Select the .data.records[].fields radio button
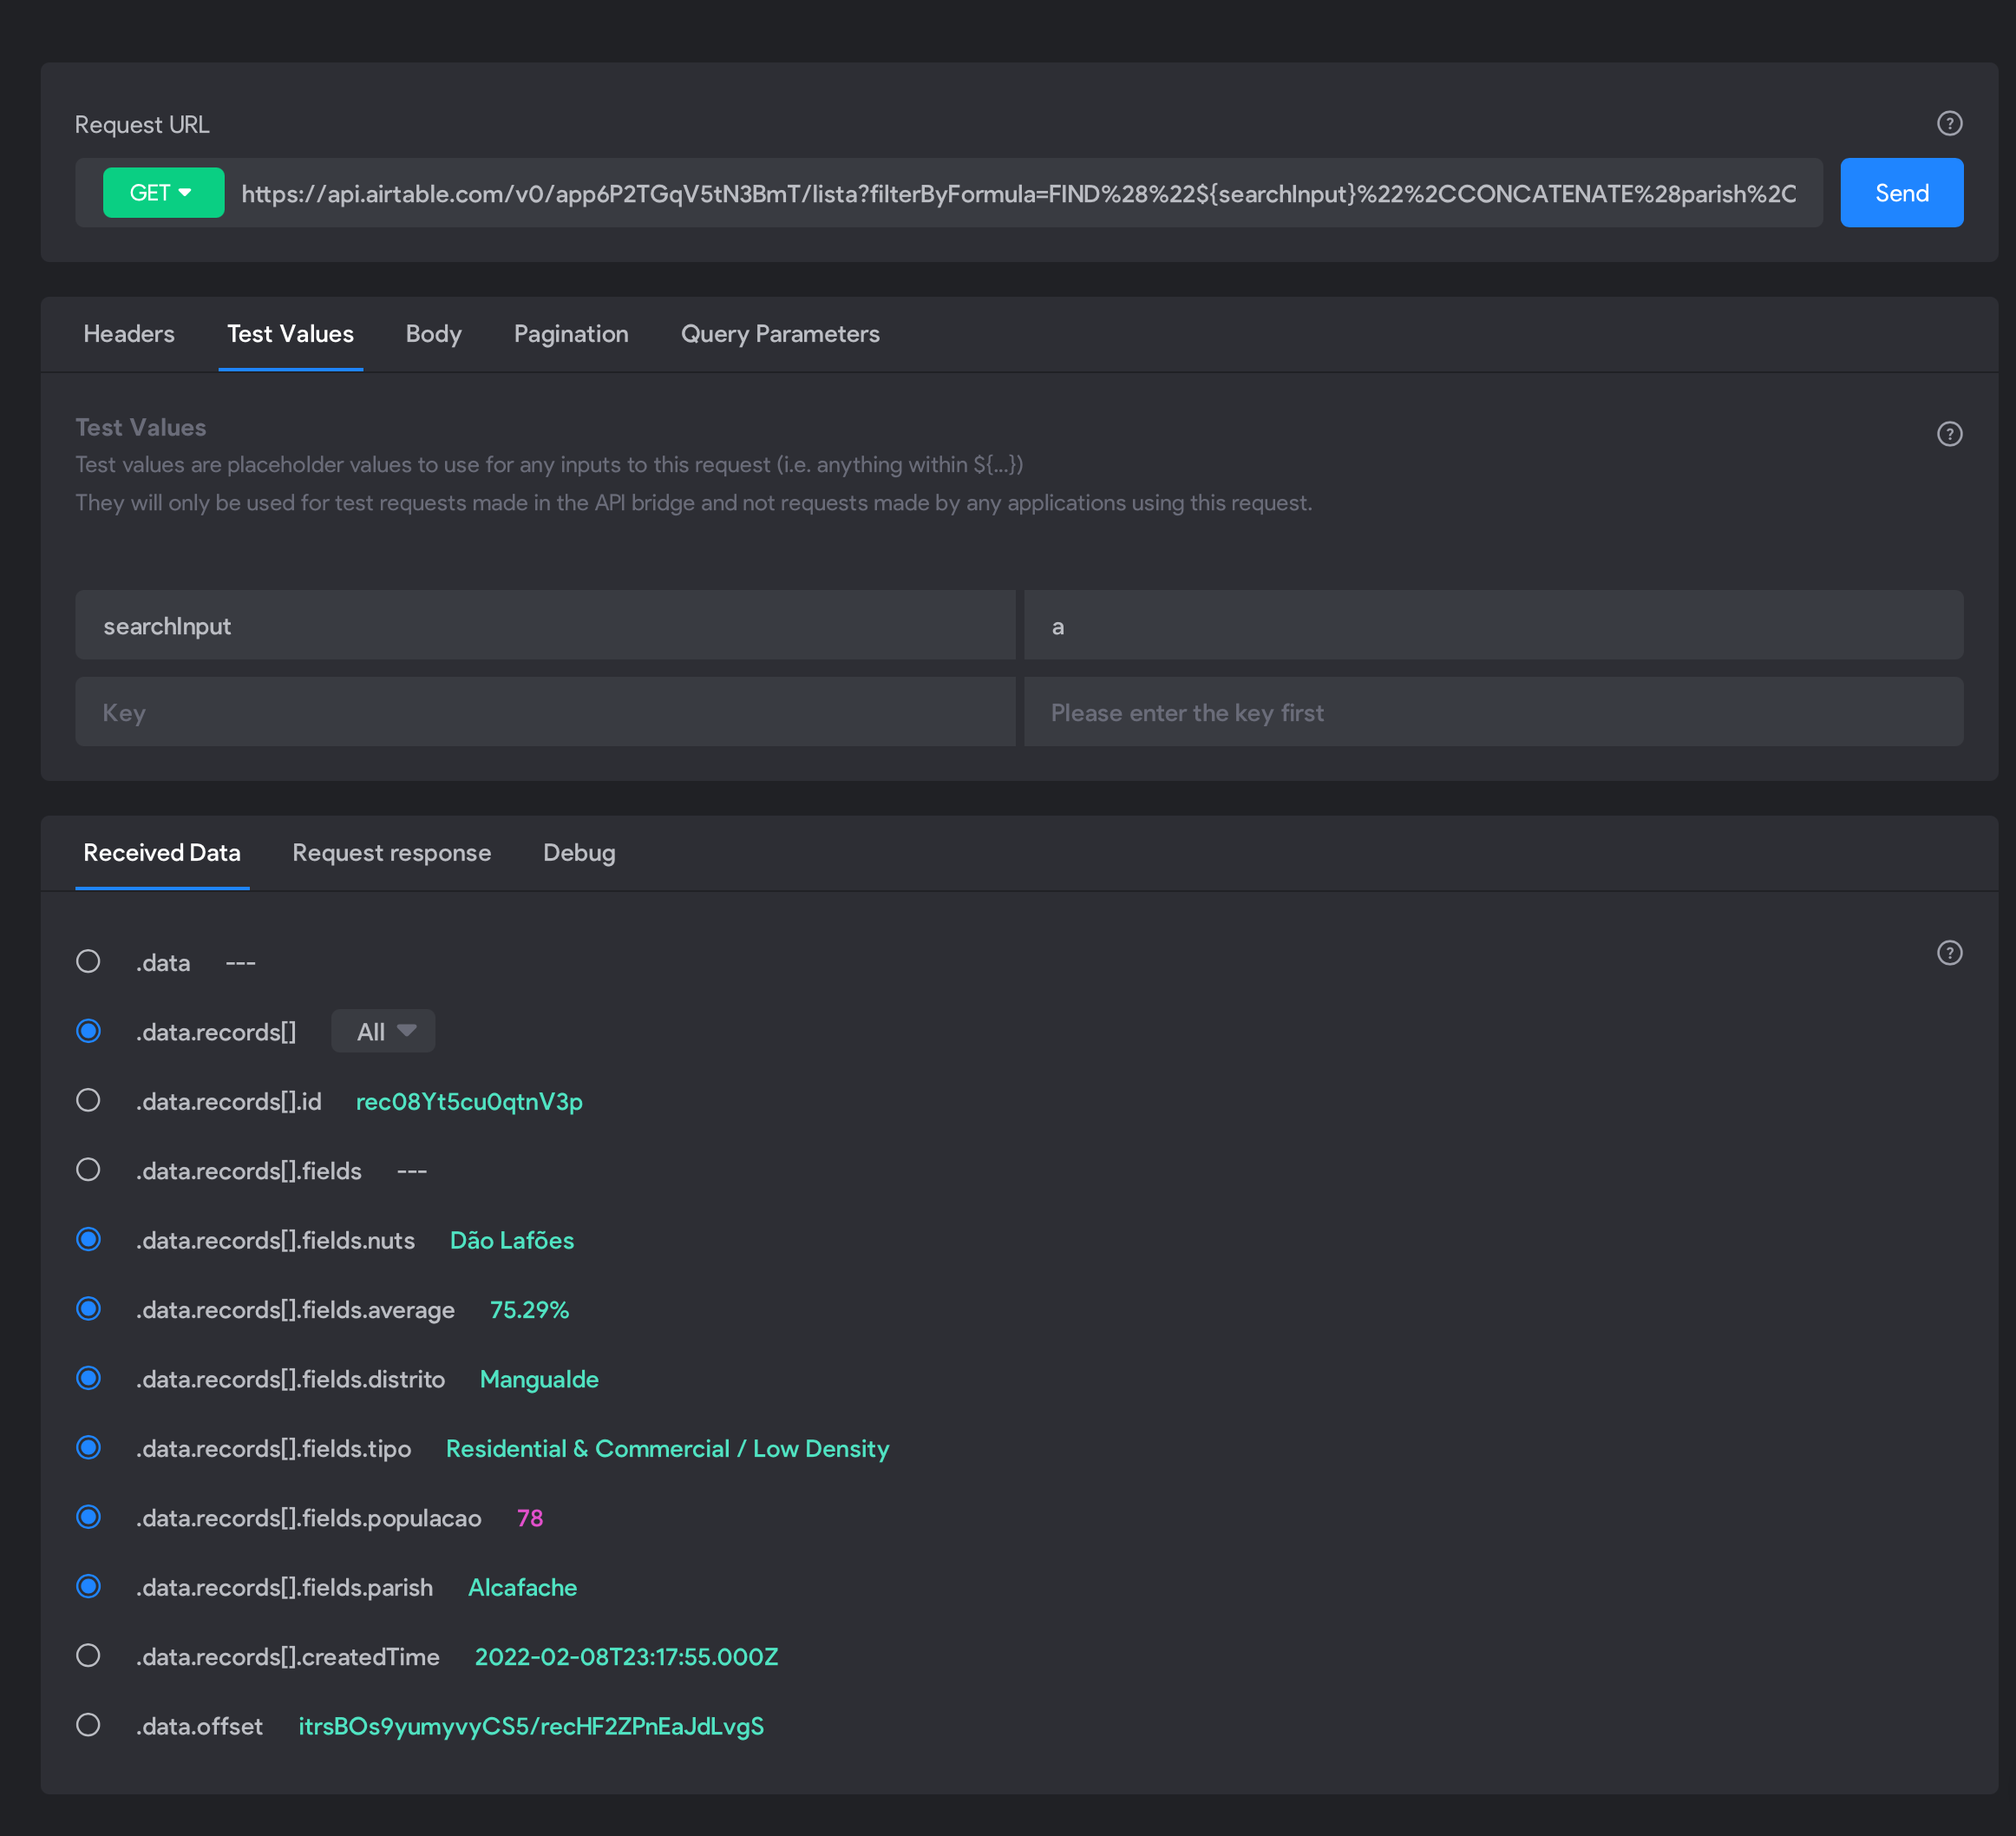This screenshot has width=2016, height=1836. click(x=88, y=1170)
